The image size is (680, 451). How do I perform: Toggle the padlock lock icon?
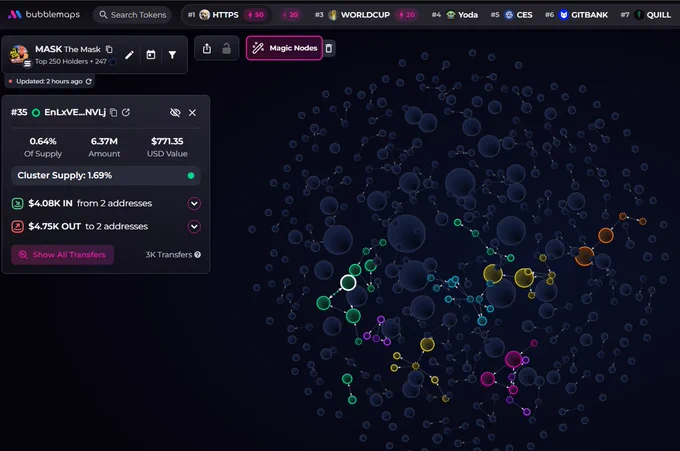[x=226, y=48]
